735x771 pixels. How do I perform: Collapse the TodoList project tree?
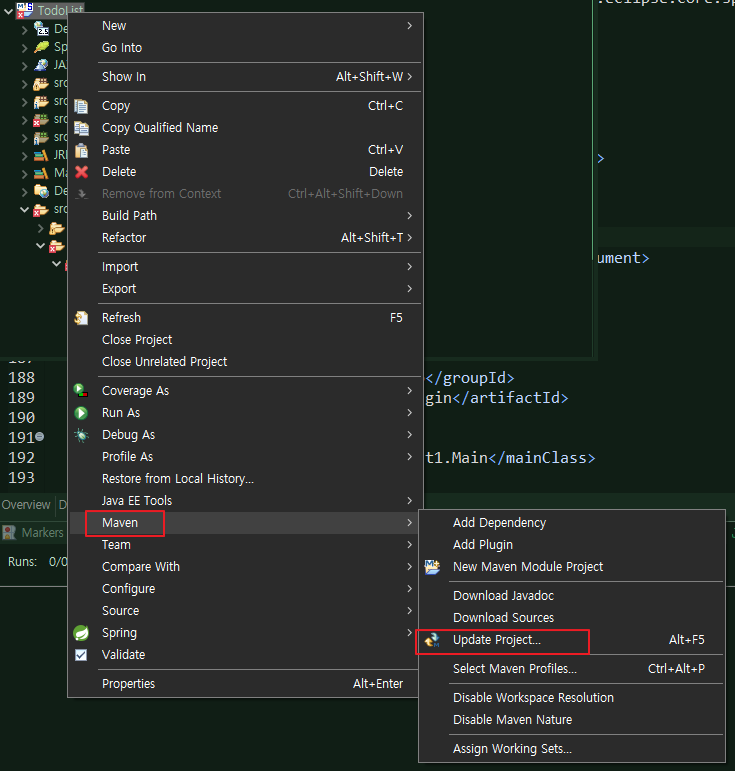click(x=8, y=11)
